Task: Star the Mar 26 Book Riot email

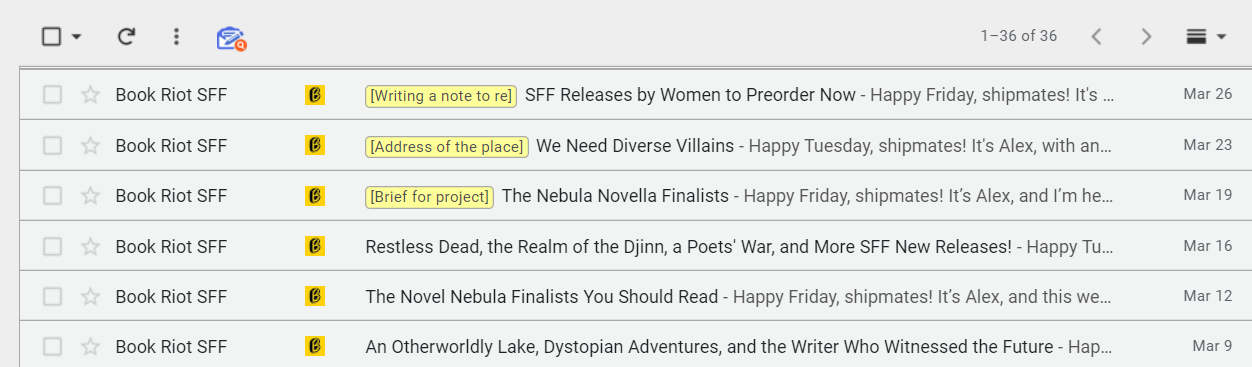Action: click(90, 95)
